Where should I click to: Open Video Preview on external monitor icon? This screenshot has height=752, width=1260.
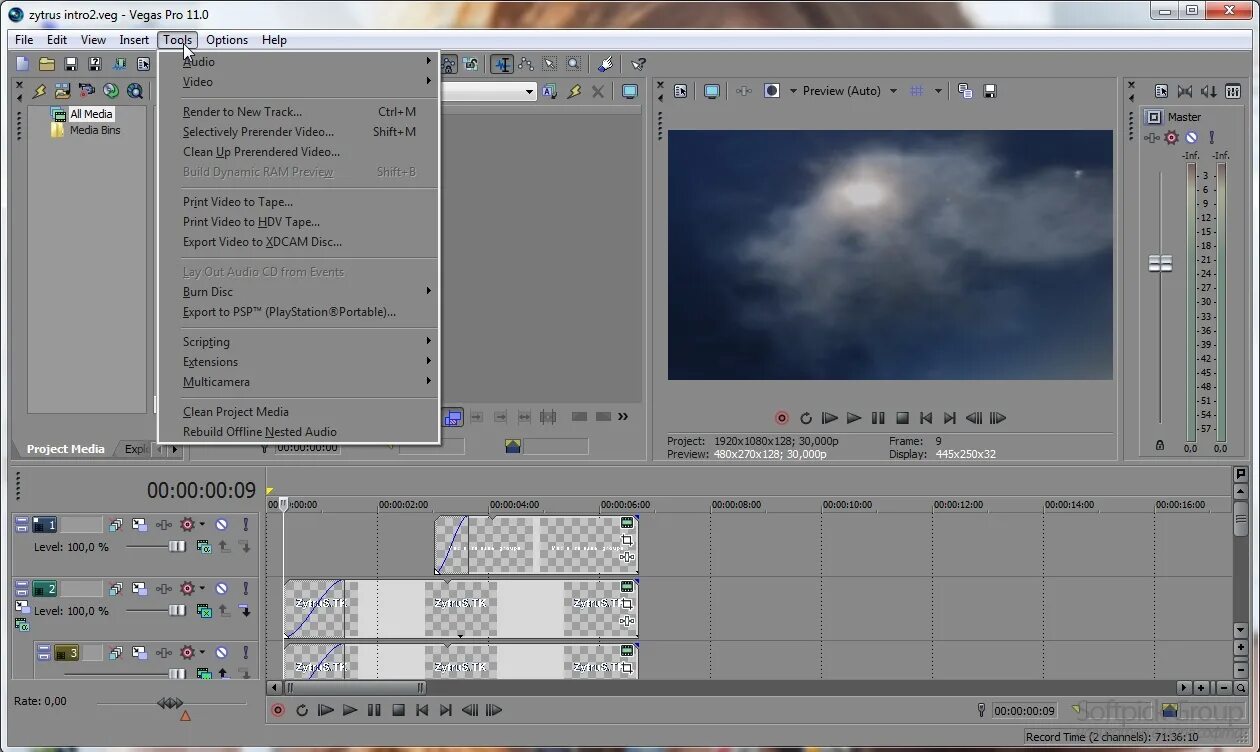[711, 91]
